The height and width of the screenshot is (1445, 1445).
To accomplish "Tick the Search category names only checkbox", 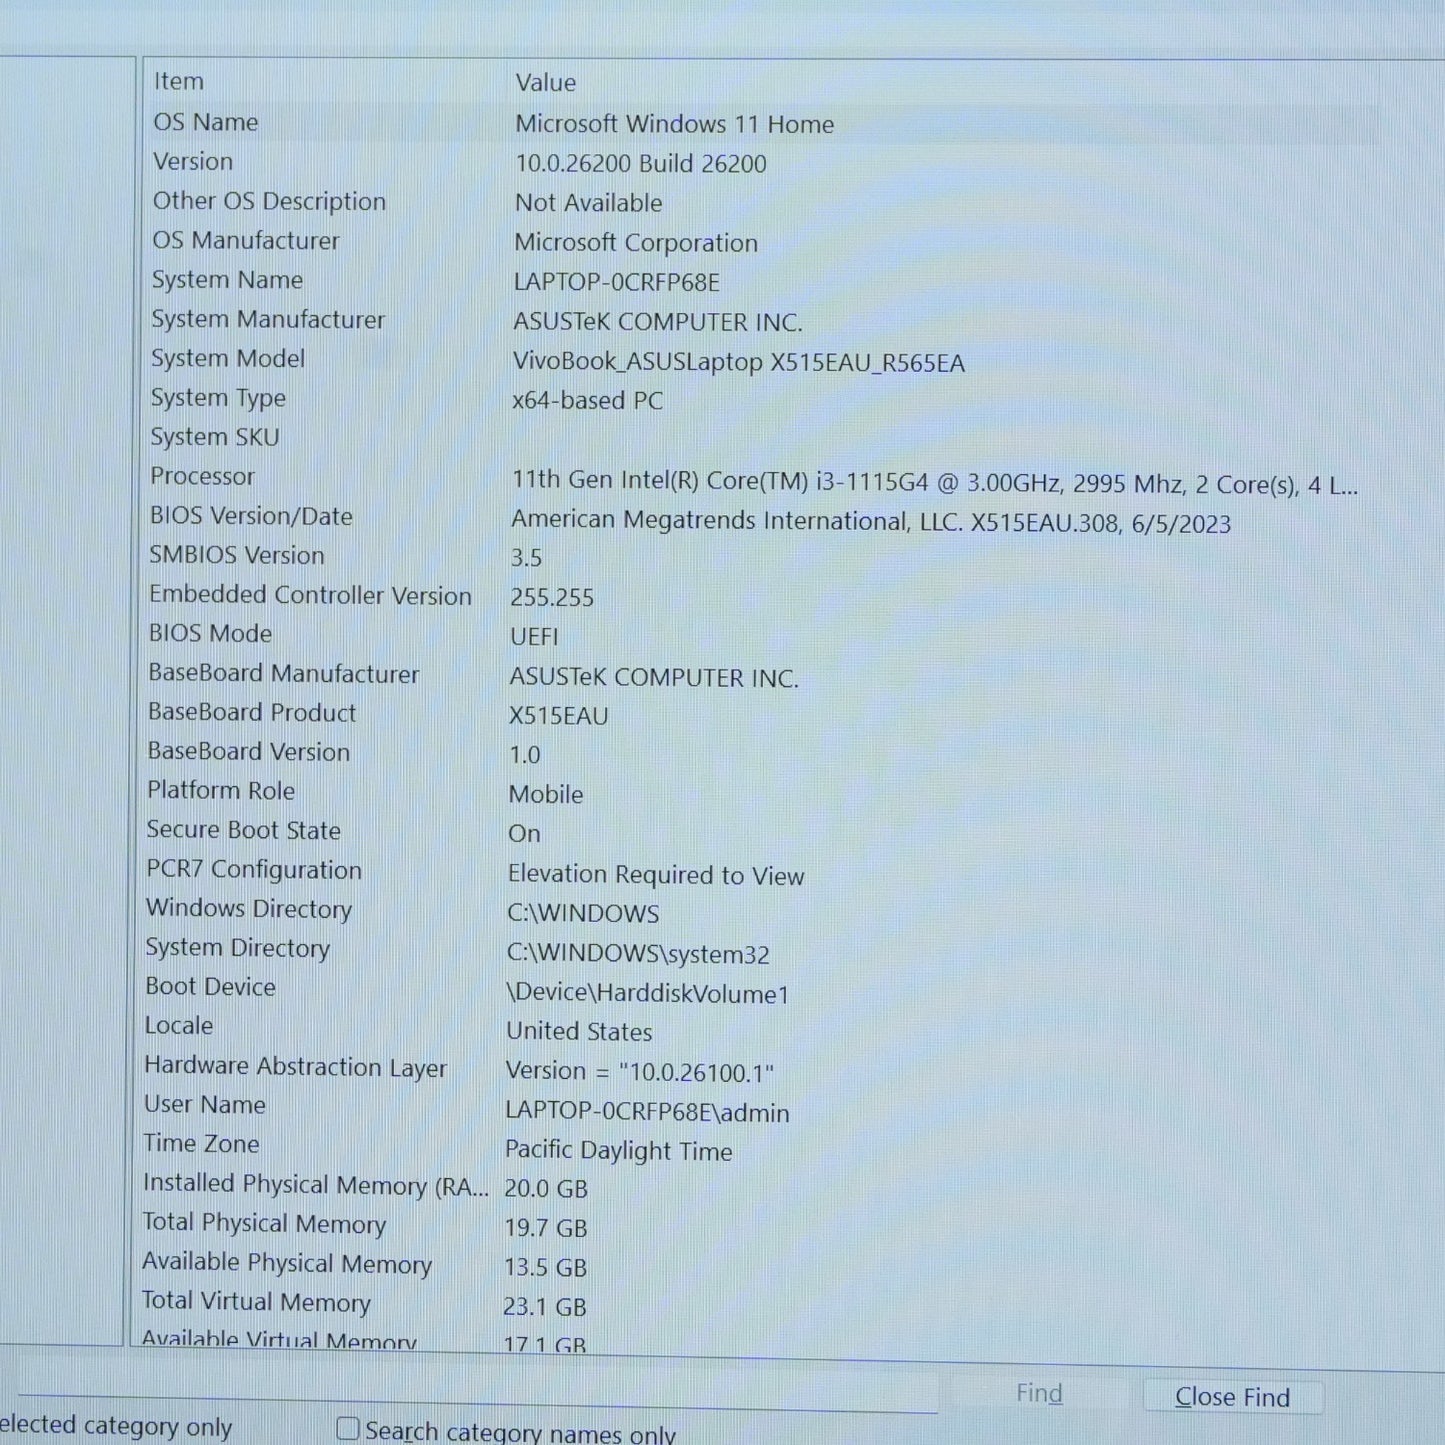I will pos(348,1429).
